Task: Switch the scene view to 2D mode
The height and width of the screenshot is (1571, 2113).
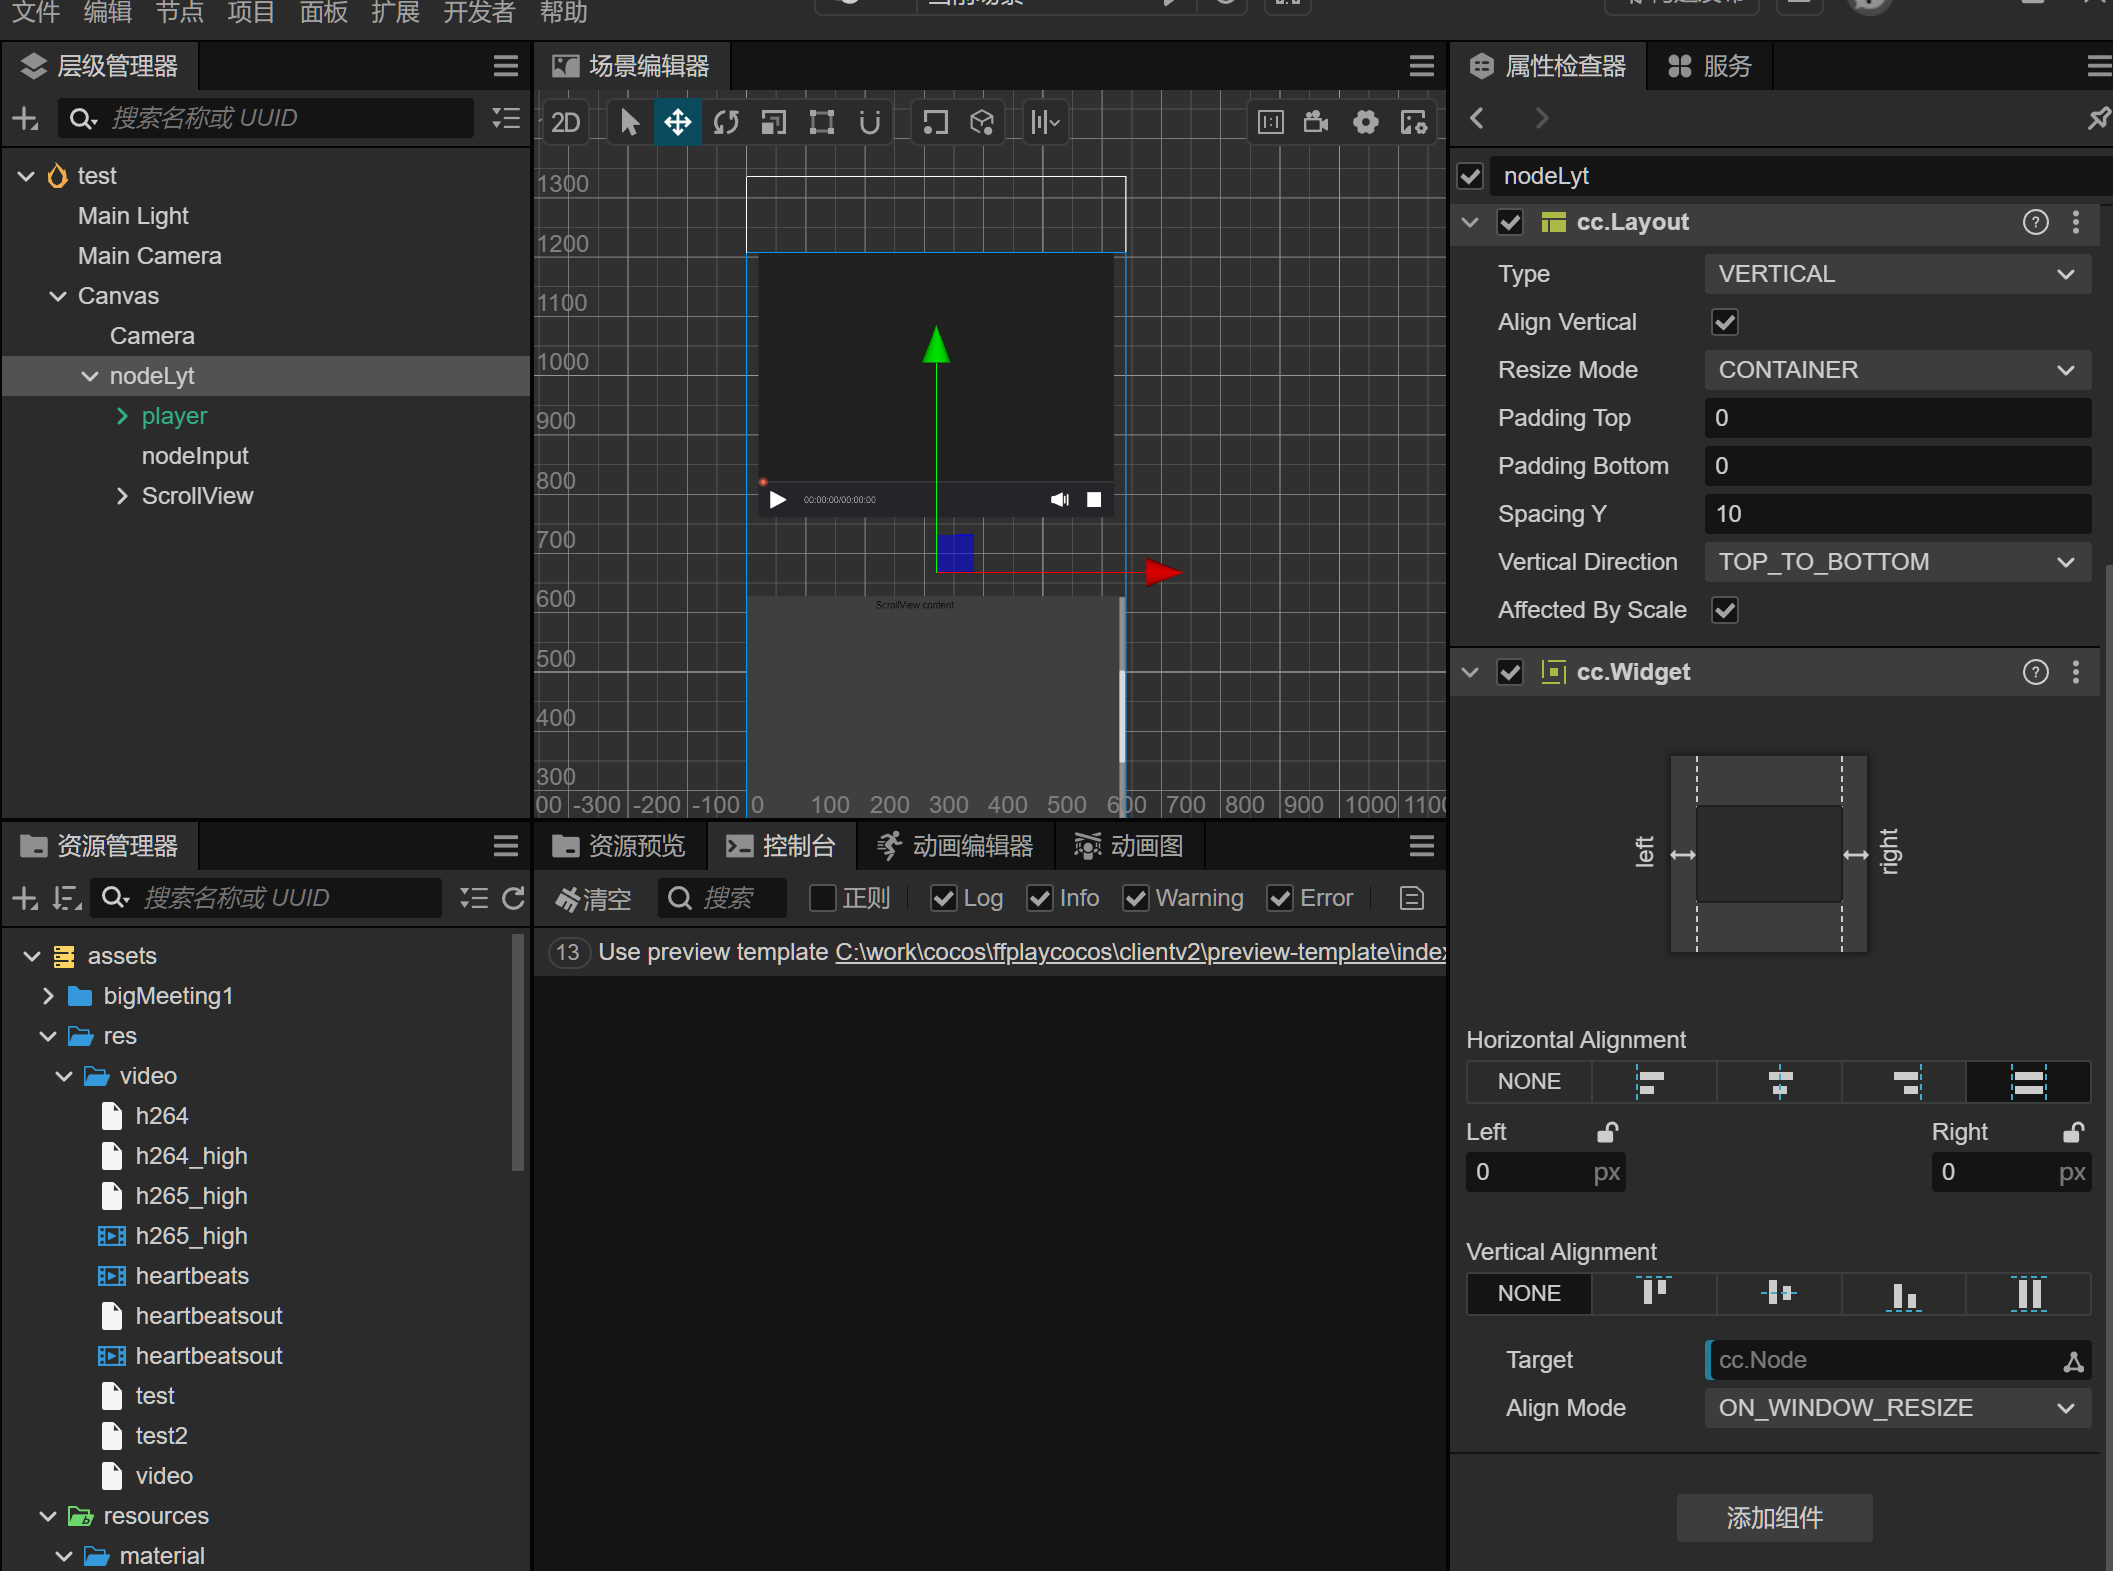Action: point(564,122)
